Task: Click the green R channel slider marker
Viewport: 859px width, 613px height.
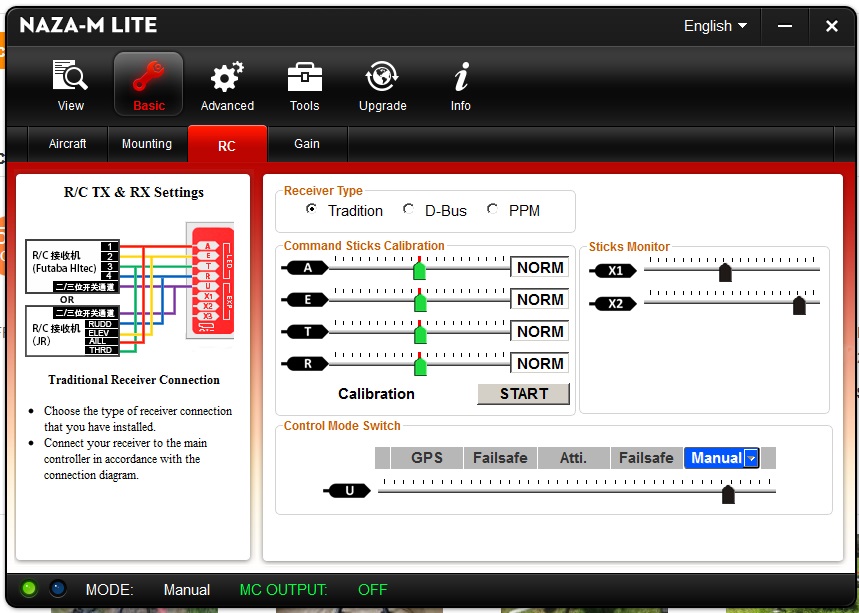Action: pyautogui.click(x=420, y=365)
